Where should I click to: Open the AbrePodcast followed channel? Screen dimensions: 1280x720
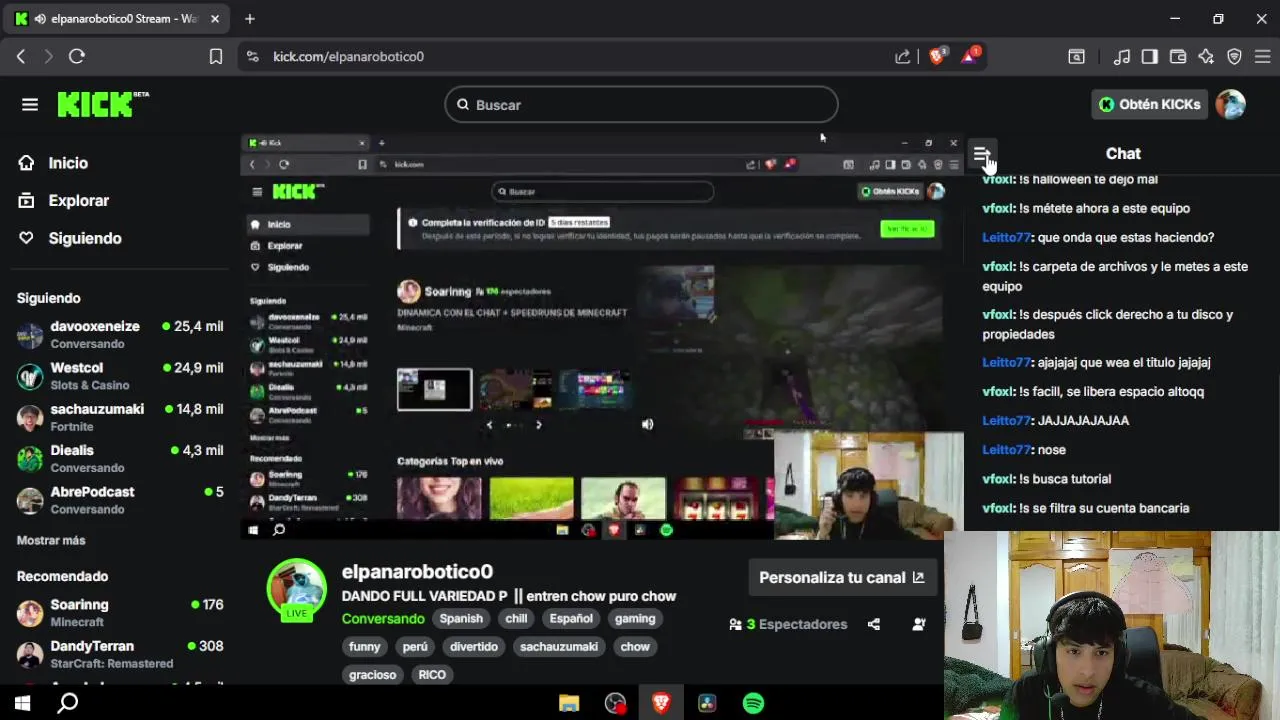(120, 500)
